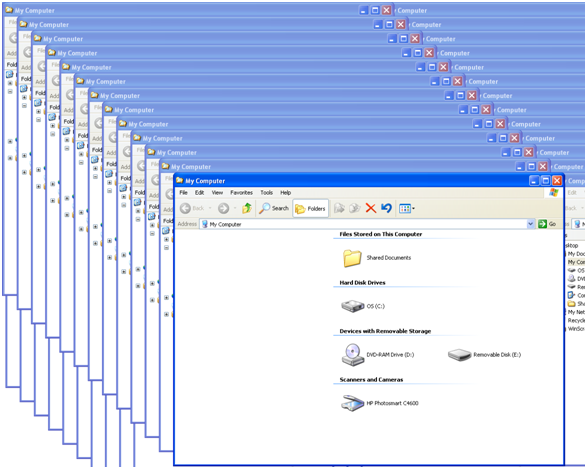Toggle the Folders pane button

[x=310, y=208]
